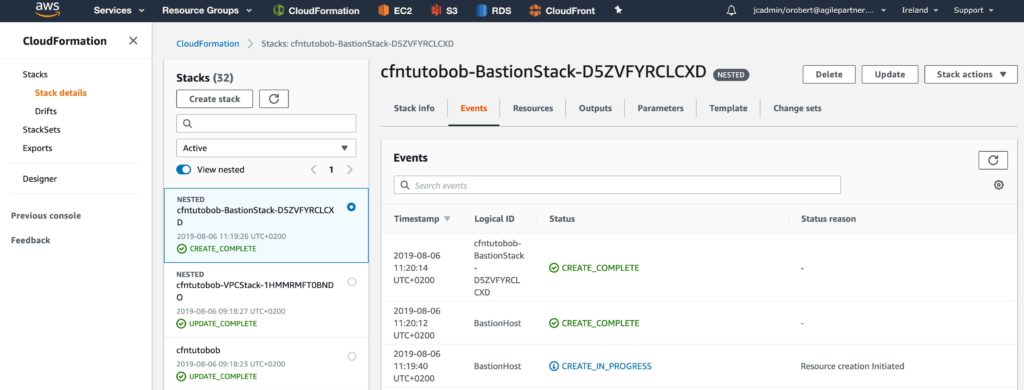Open the S3 shortcut icon

point(436,10)
